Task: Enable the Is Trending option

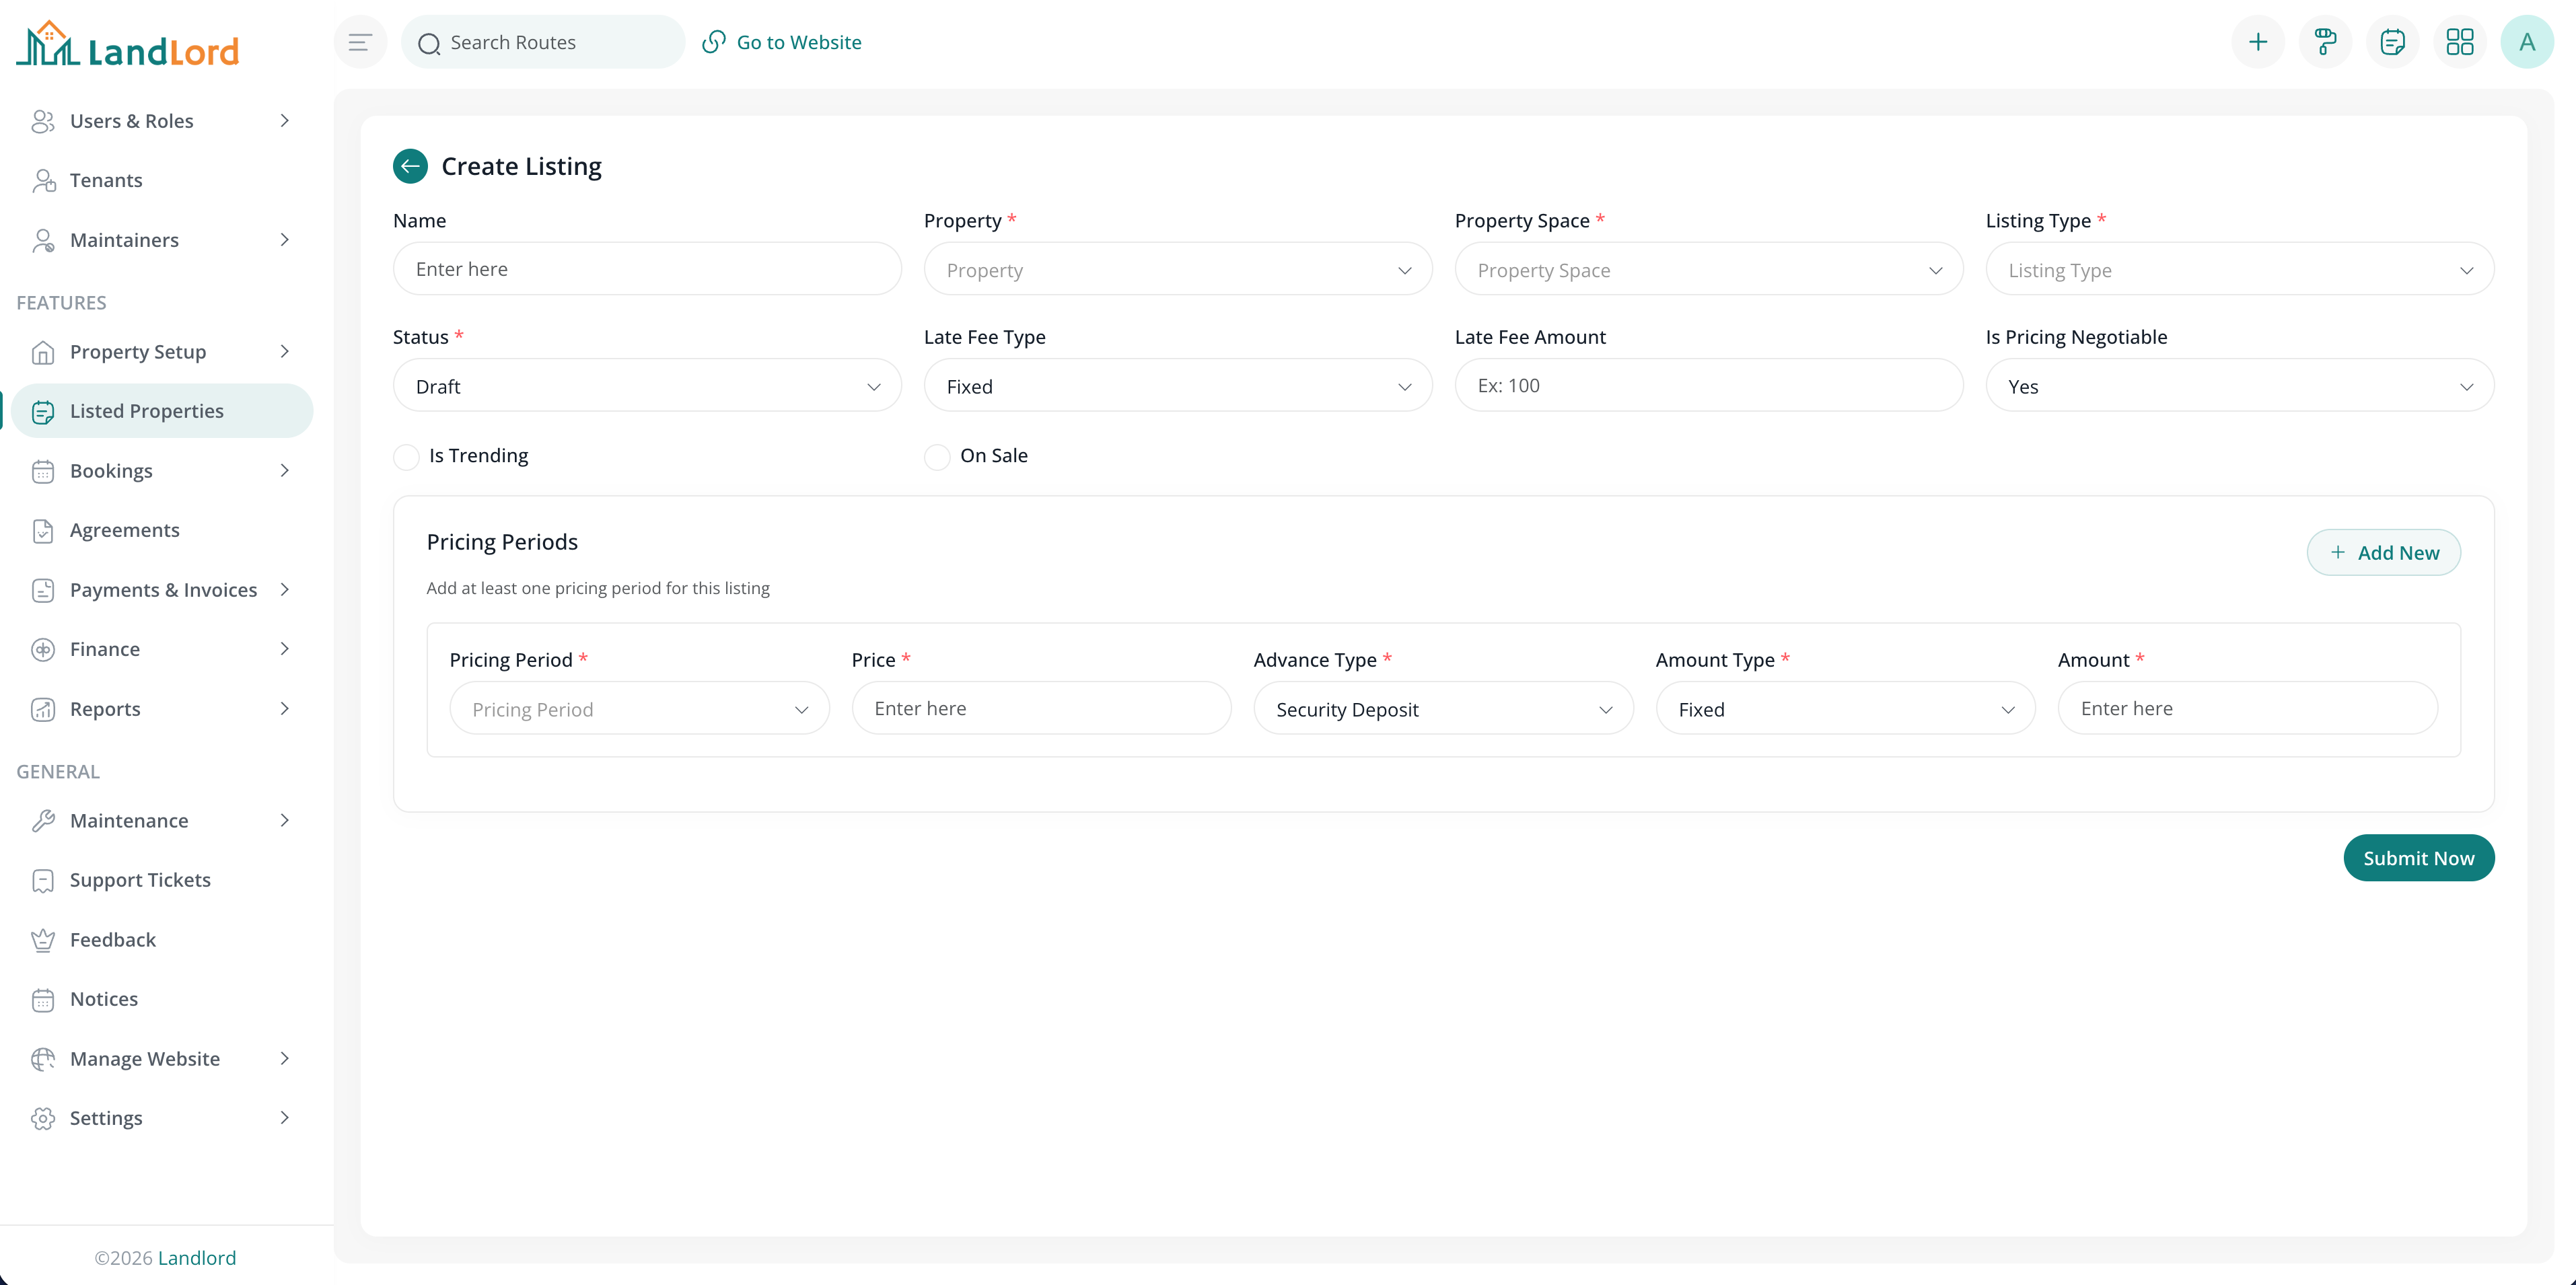Action: pyautogui.click(x=406, y=456)
